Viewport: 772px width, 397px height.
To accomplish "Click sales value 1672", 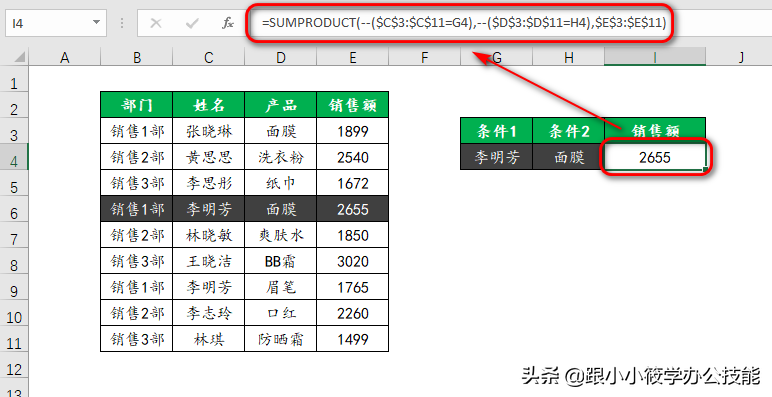I will click(x=353, y=183).
